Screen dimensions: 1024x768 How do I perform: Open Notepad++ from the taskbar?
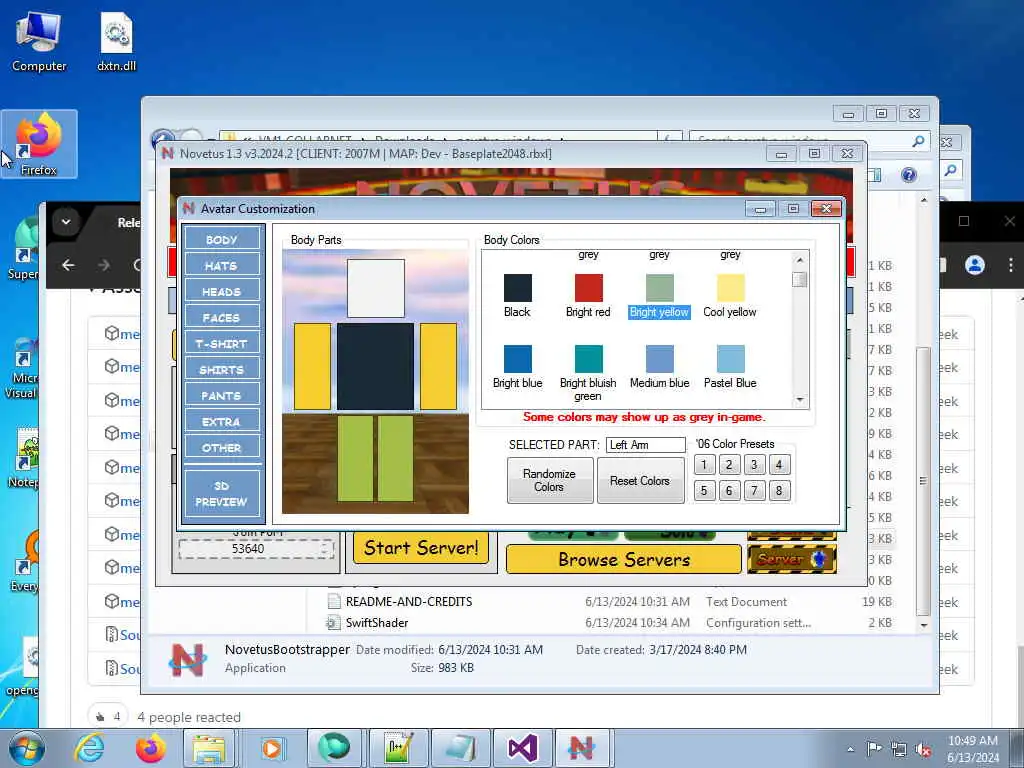pyautogui.click(x=399, y=748)
